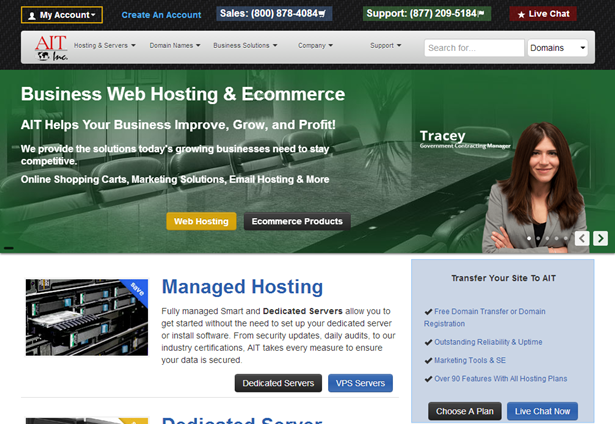The height and width of the screenshot is (424, 615).
Task: Open Free Domain Transfer or Domain Registration link
Action: click(x=485, y=317)
